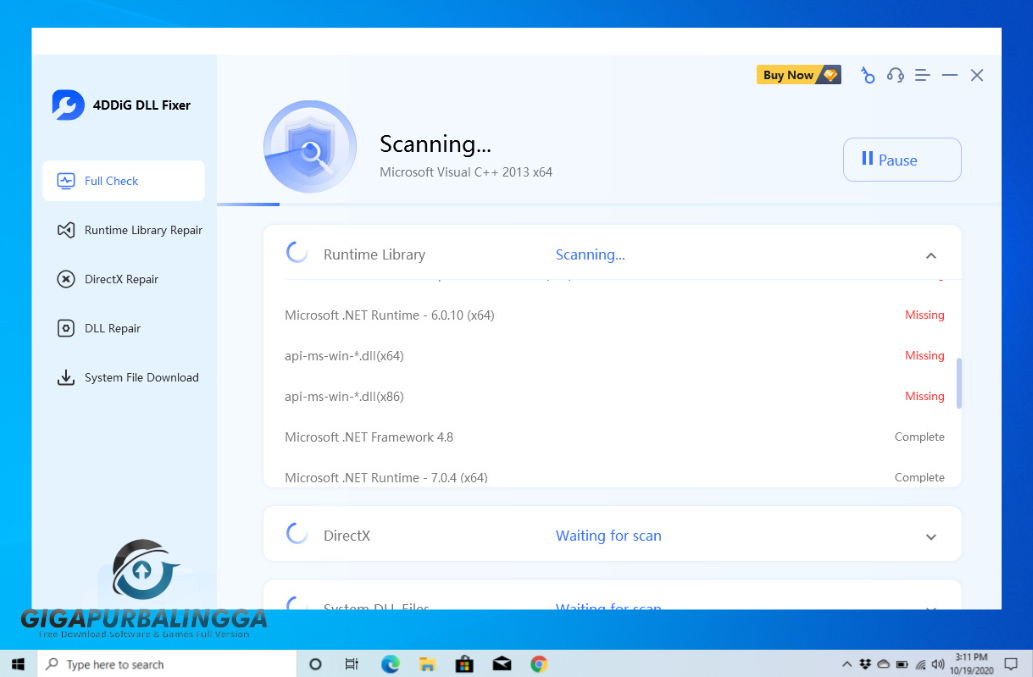1033x677 pixels.
Task: Click the register key icon
Action: pyautogui.click(x=867, y=76)
